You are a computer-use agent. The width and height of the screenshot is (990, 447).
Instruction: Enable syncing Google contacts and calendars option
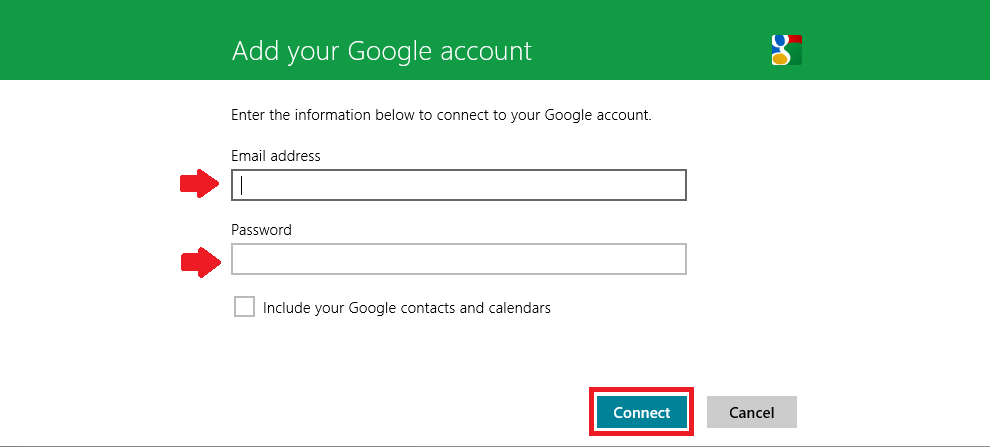tap(244, 307)
